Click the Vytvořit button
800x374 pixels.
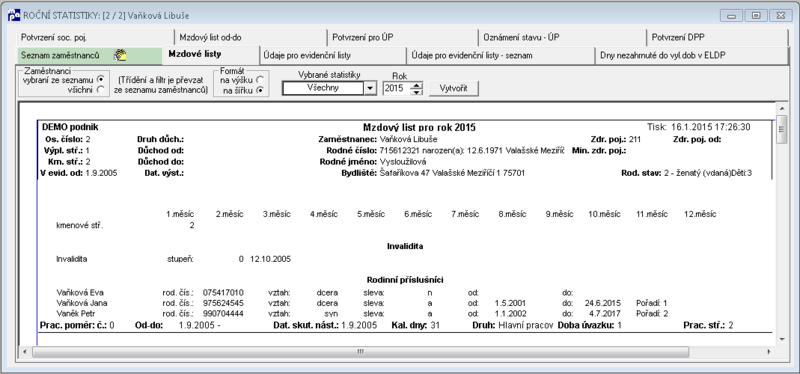coord(453,88)
